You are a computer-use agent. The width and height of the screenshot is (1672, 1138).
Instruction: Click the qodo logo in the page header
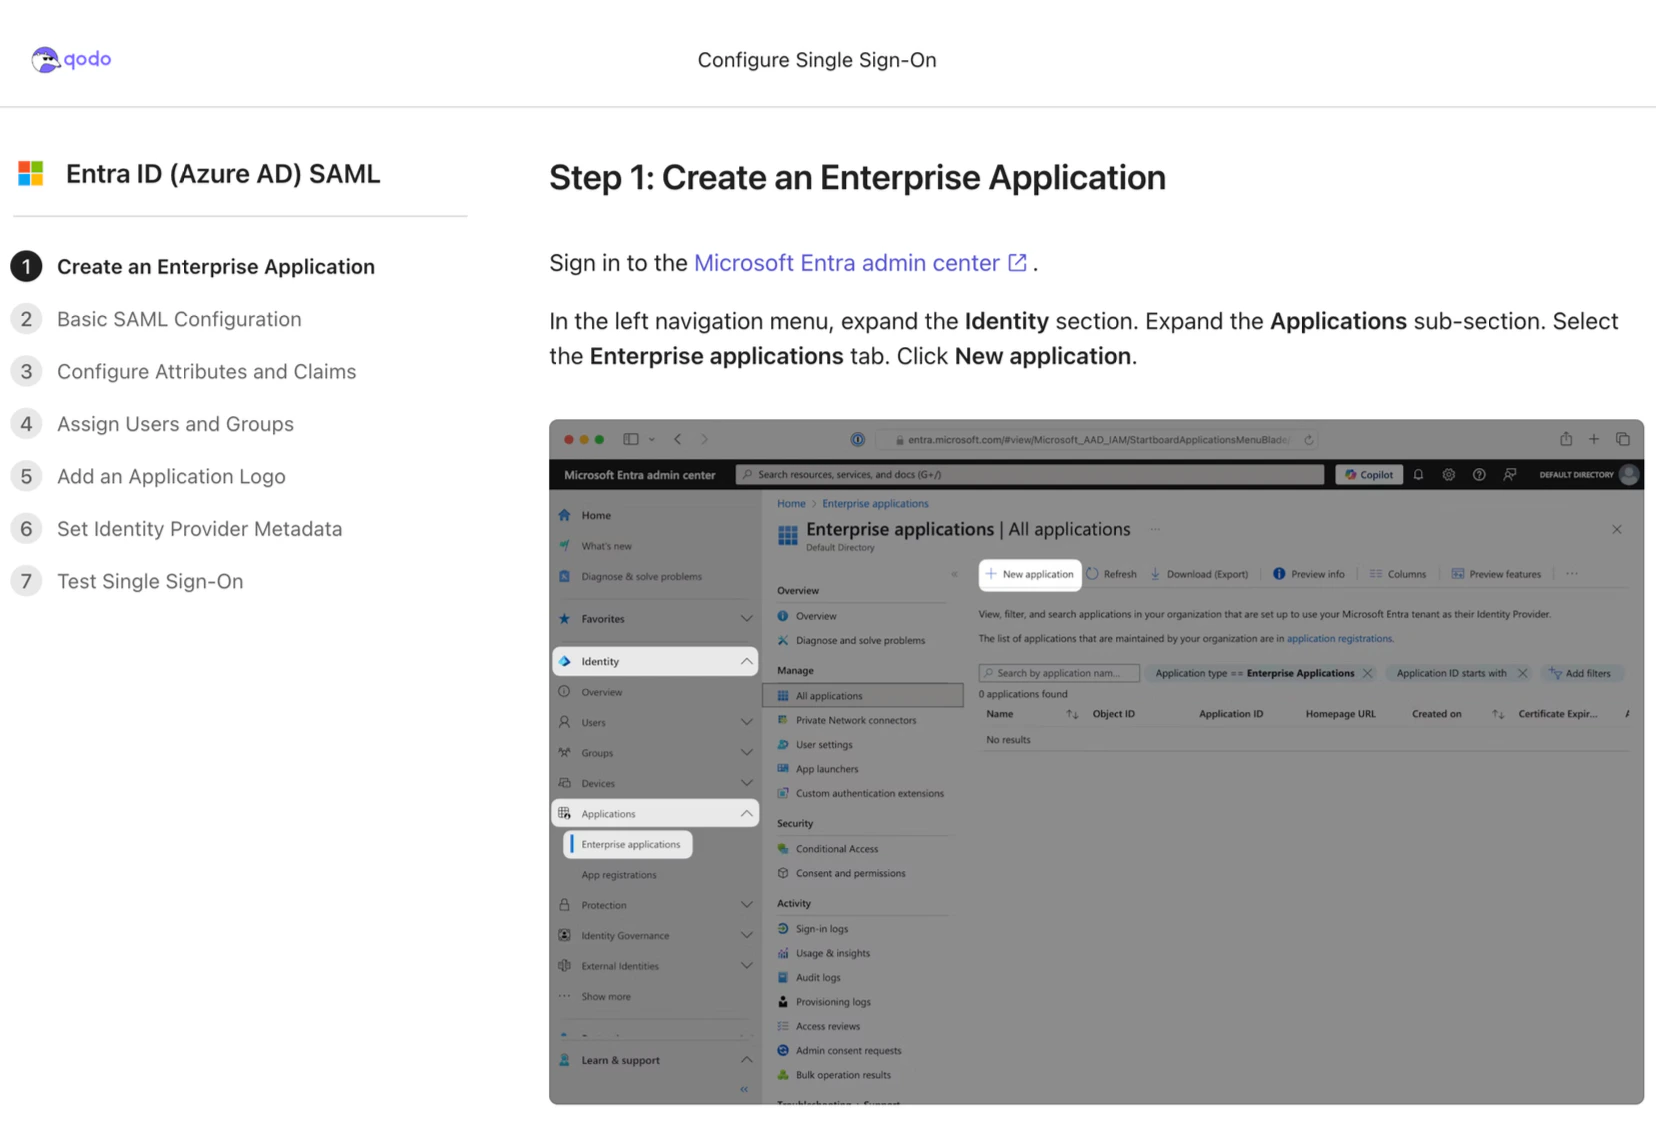(71, 59)
